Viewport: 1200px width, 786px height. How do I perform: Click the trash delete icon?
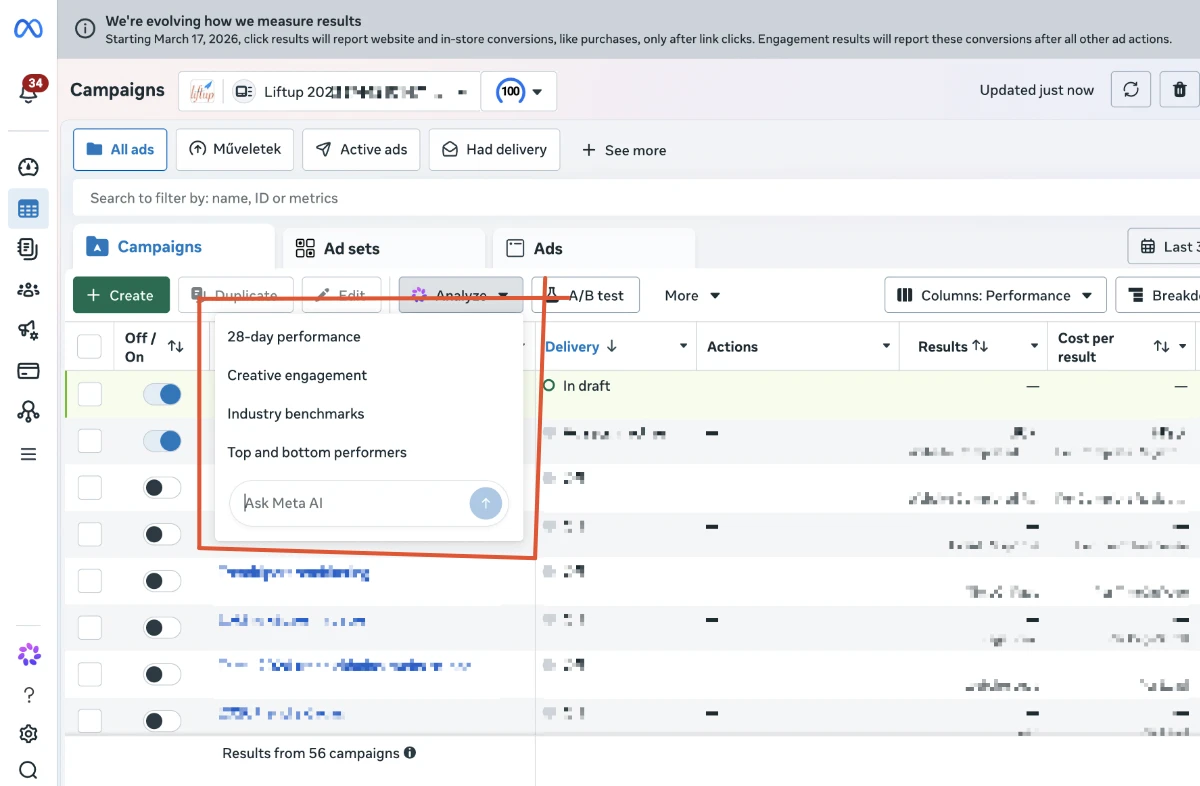point(1180,90)
